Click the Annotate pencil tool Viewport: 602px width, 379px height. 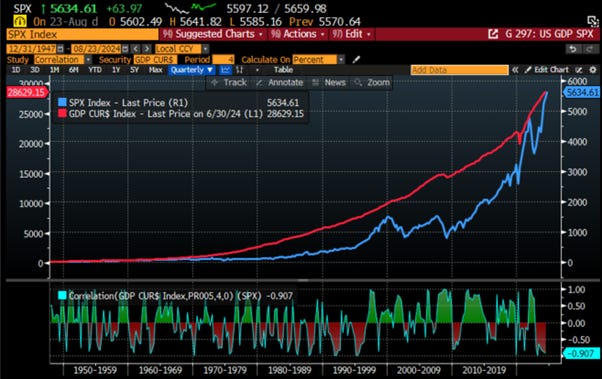pos(280,83)
